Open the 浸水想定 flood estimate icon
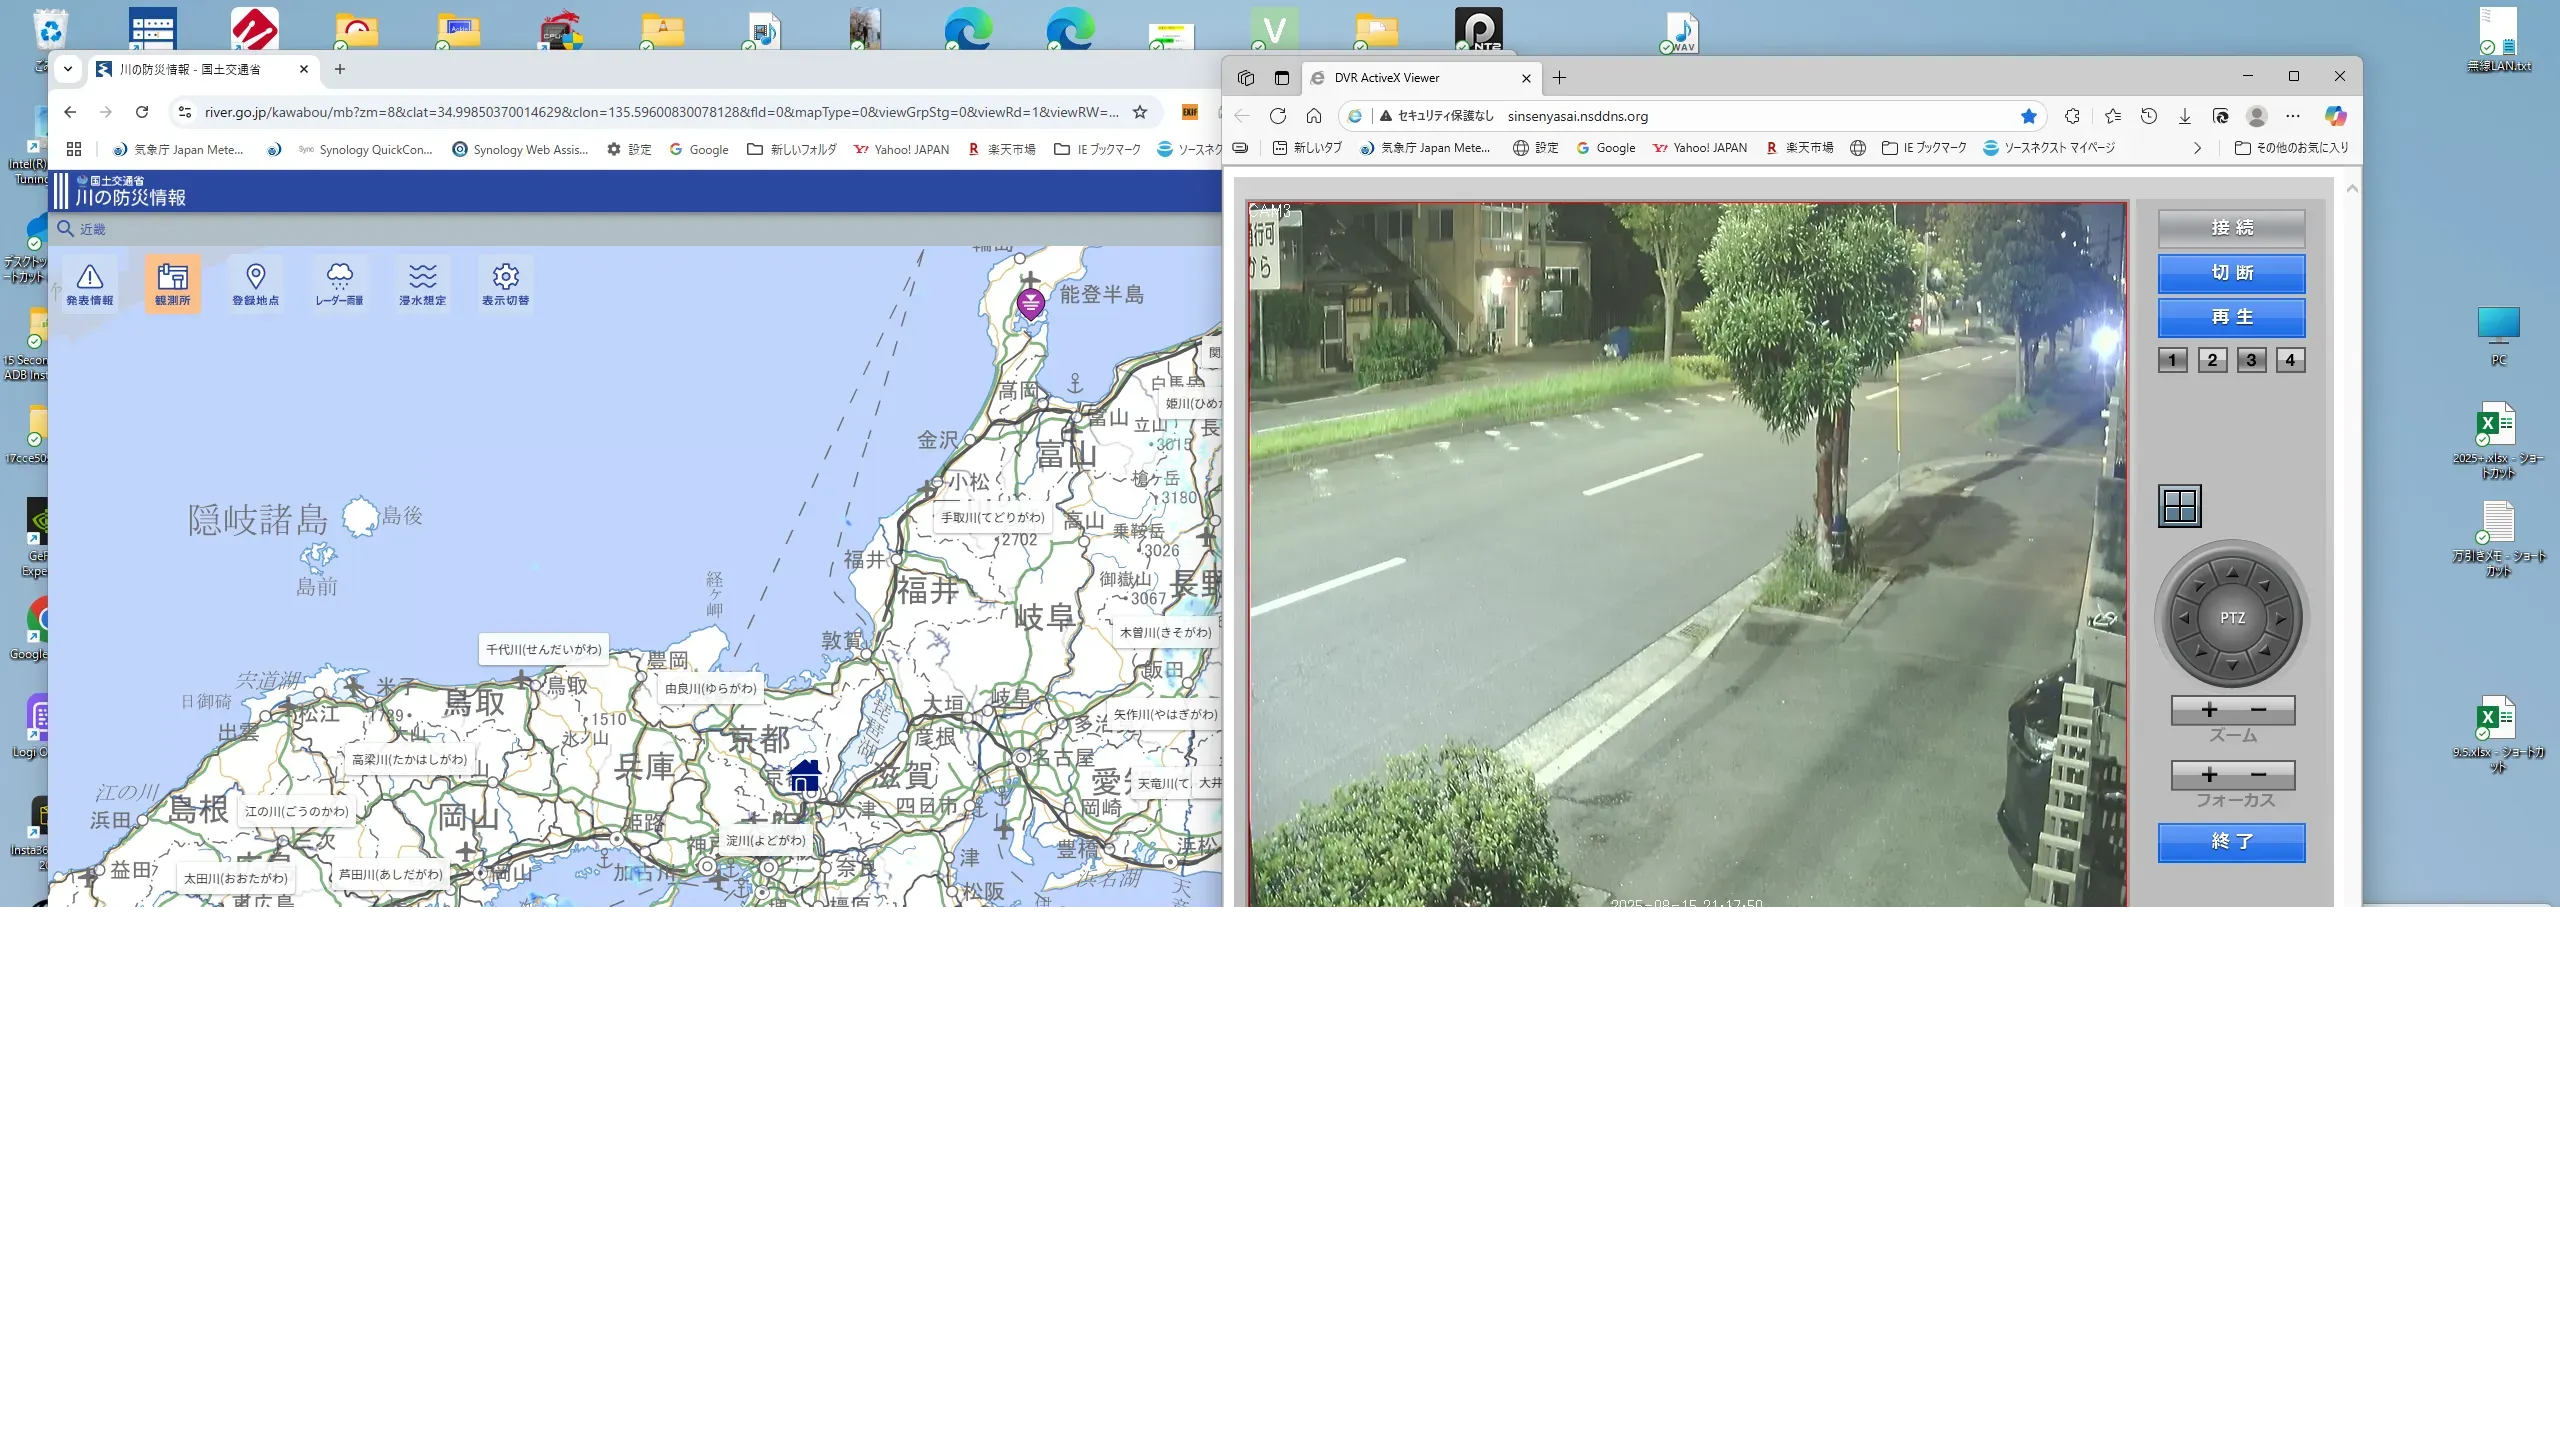This screenshot has width=2560, height=1440. coord(422,284)
